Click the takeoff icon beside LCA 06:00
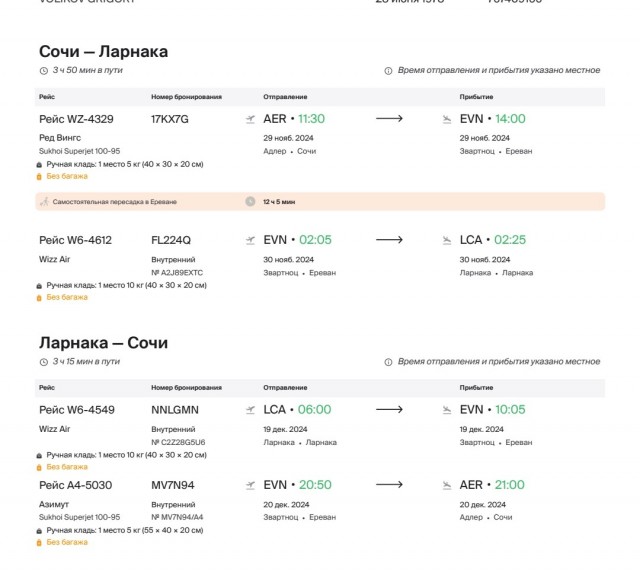 click(250, 410)
